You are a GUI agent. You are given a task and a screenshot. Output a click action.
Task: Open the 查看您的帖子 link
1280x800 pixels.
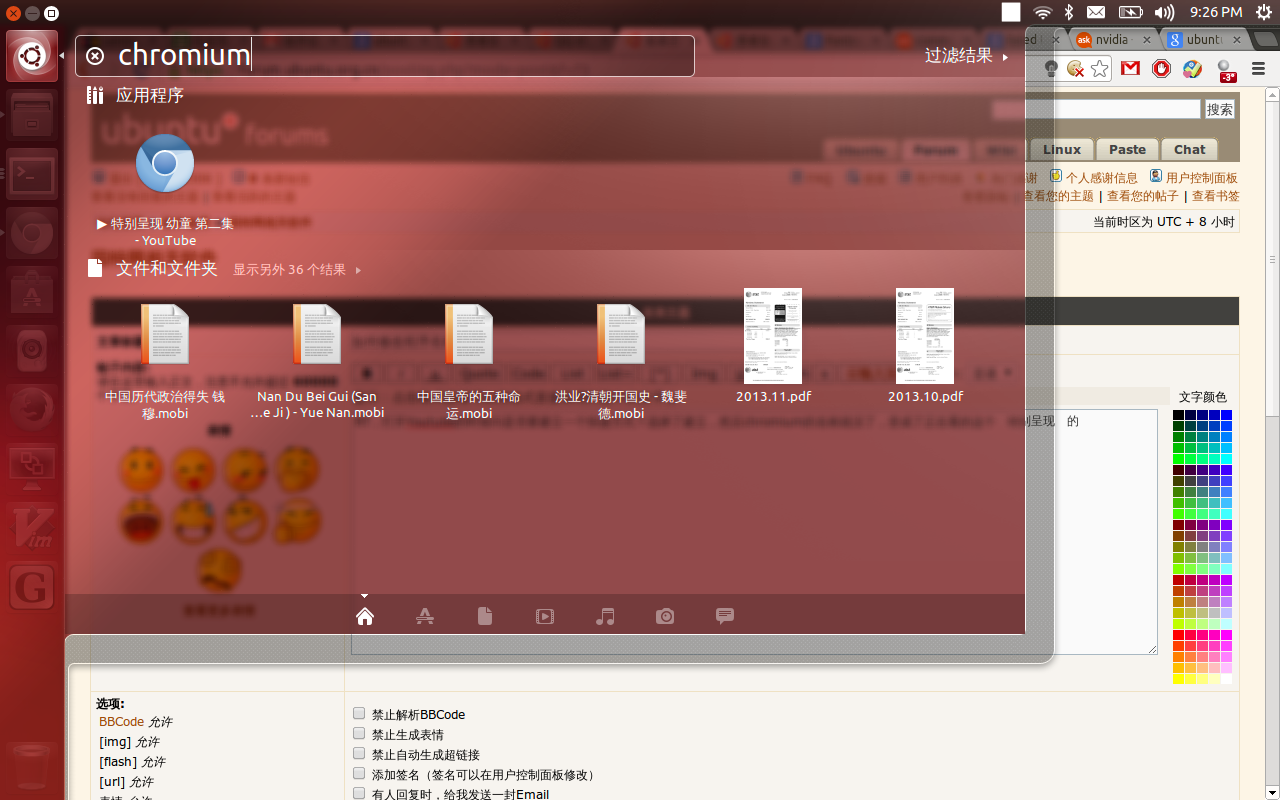point(1143,196)
